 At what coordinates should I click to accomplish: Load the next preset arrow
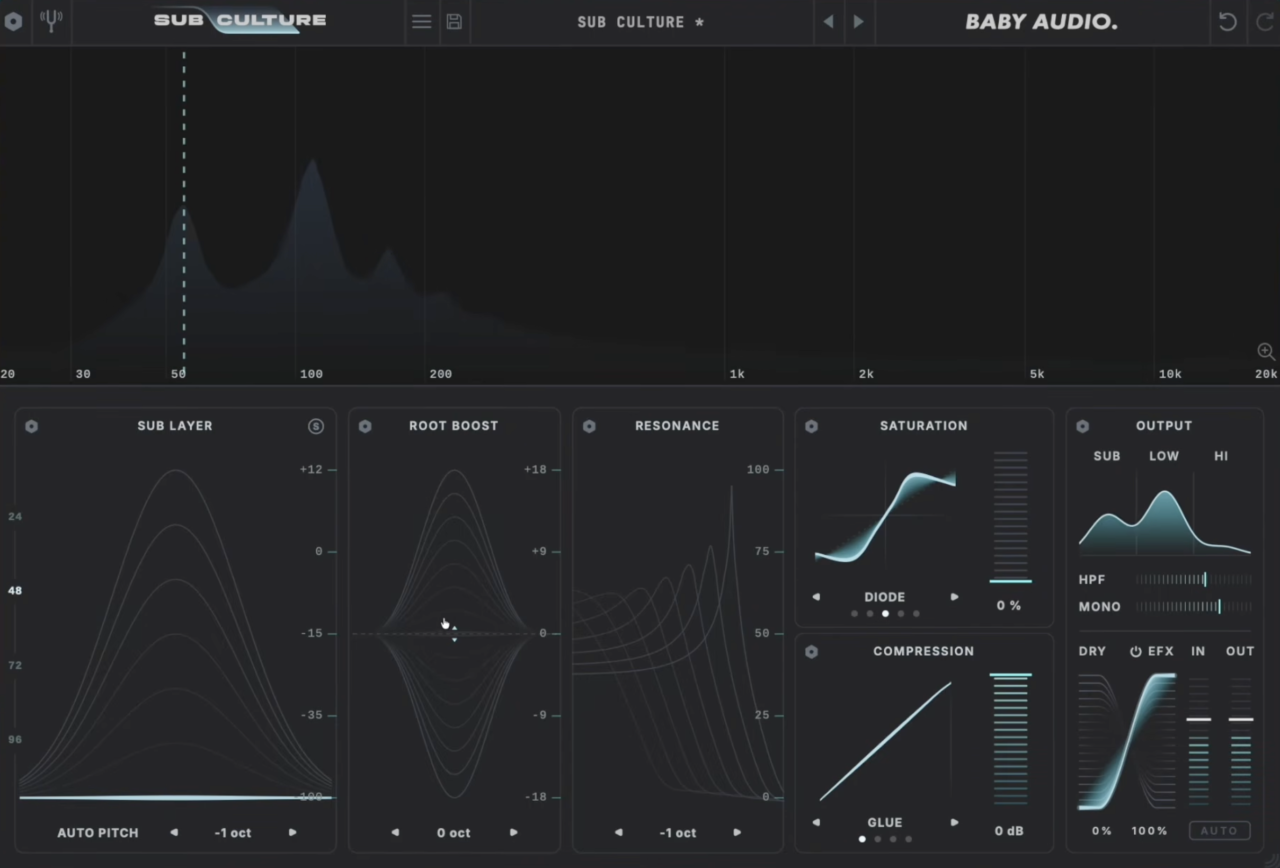(858, 22)
